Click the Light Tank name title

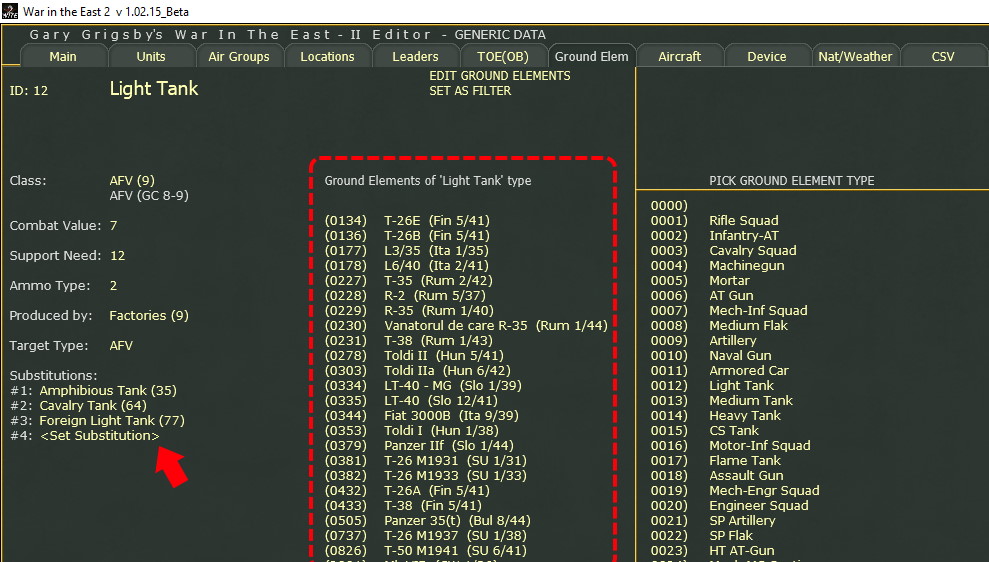coord(154,89)
